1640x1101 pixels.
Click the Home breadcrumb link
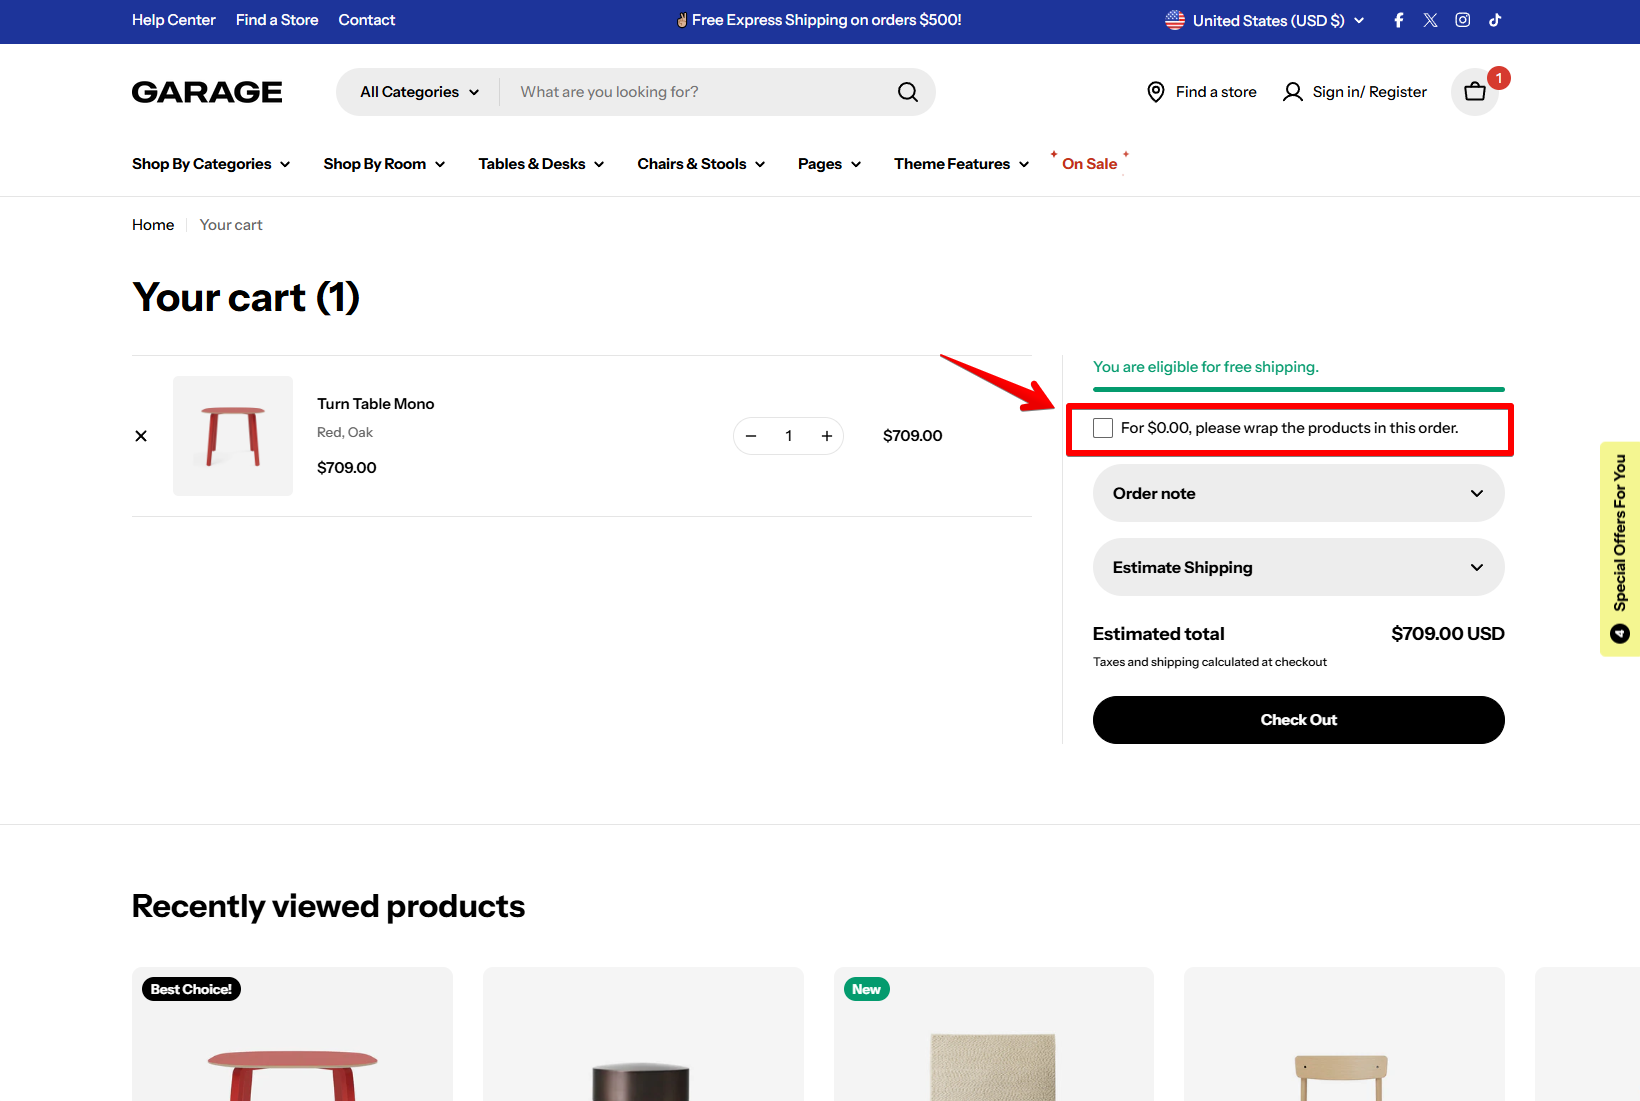pyautogui.click(x=153, y=225)
